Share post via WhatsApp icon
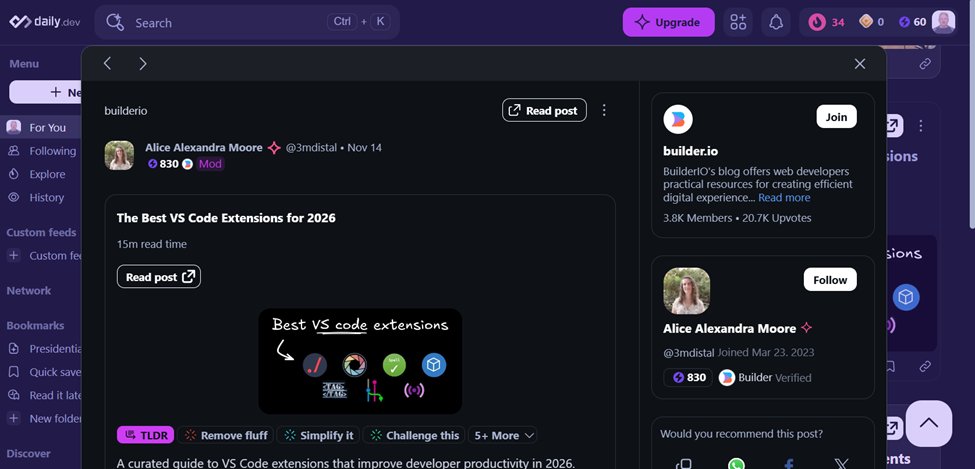Image resolution: width=975 pixels, height=469 pixels. tap(736, 464)
